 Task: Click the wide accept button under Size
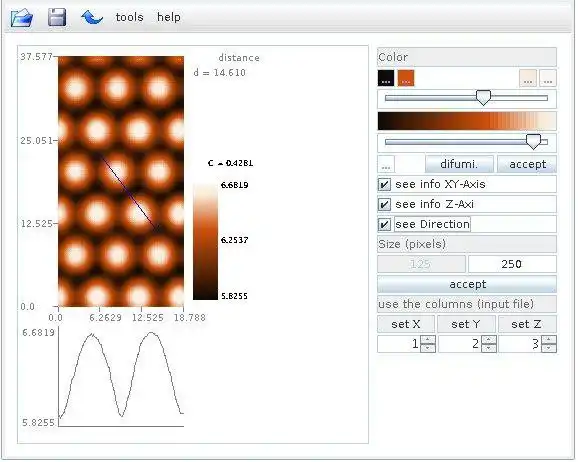click(467, 284)
